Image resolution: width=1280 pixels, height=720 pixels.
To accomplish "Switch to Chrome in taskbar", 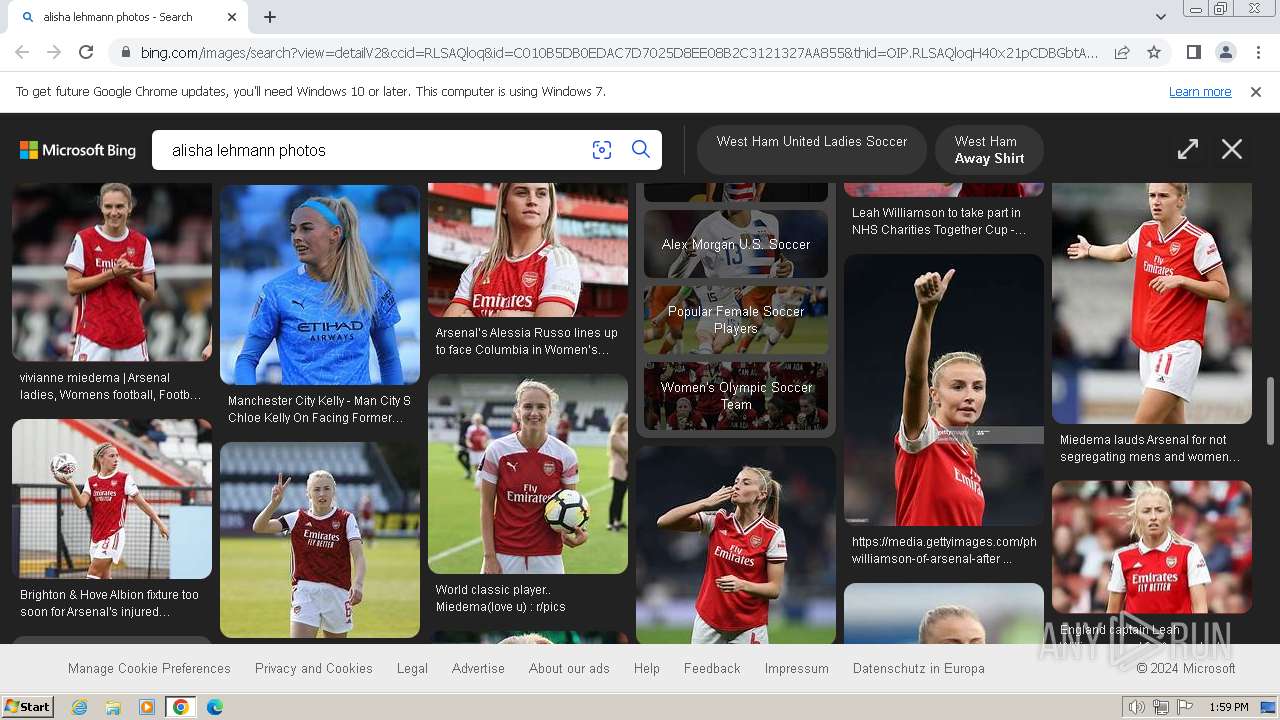I will pyautogui.click(x=181, y=707).
